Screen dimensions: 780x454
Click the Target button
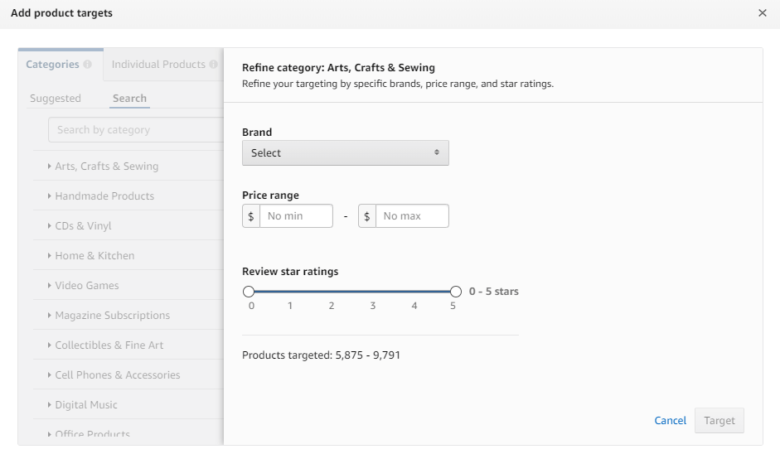click(x=719, y=421)
